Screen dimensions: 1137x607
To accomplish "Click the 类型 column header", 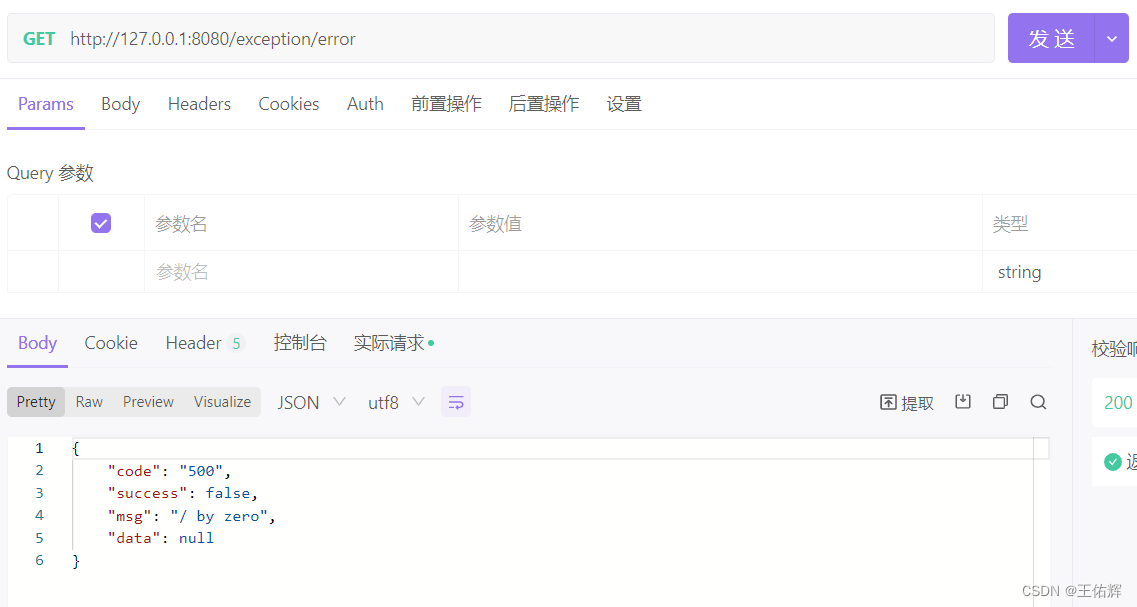I will (x=1010, y=224).
